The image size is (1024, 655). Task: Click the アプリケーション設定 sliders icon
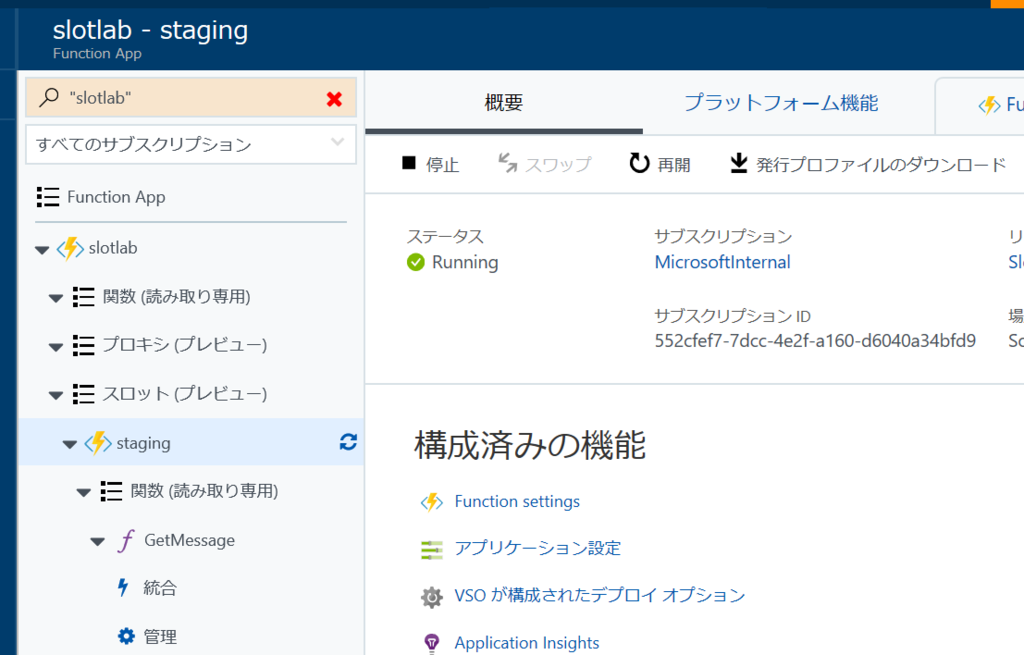[432, 550]
